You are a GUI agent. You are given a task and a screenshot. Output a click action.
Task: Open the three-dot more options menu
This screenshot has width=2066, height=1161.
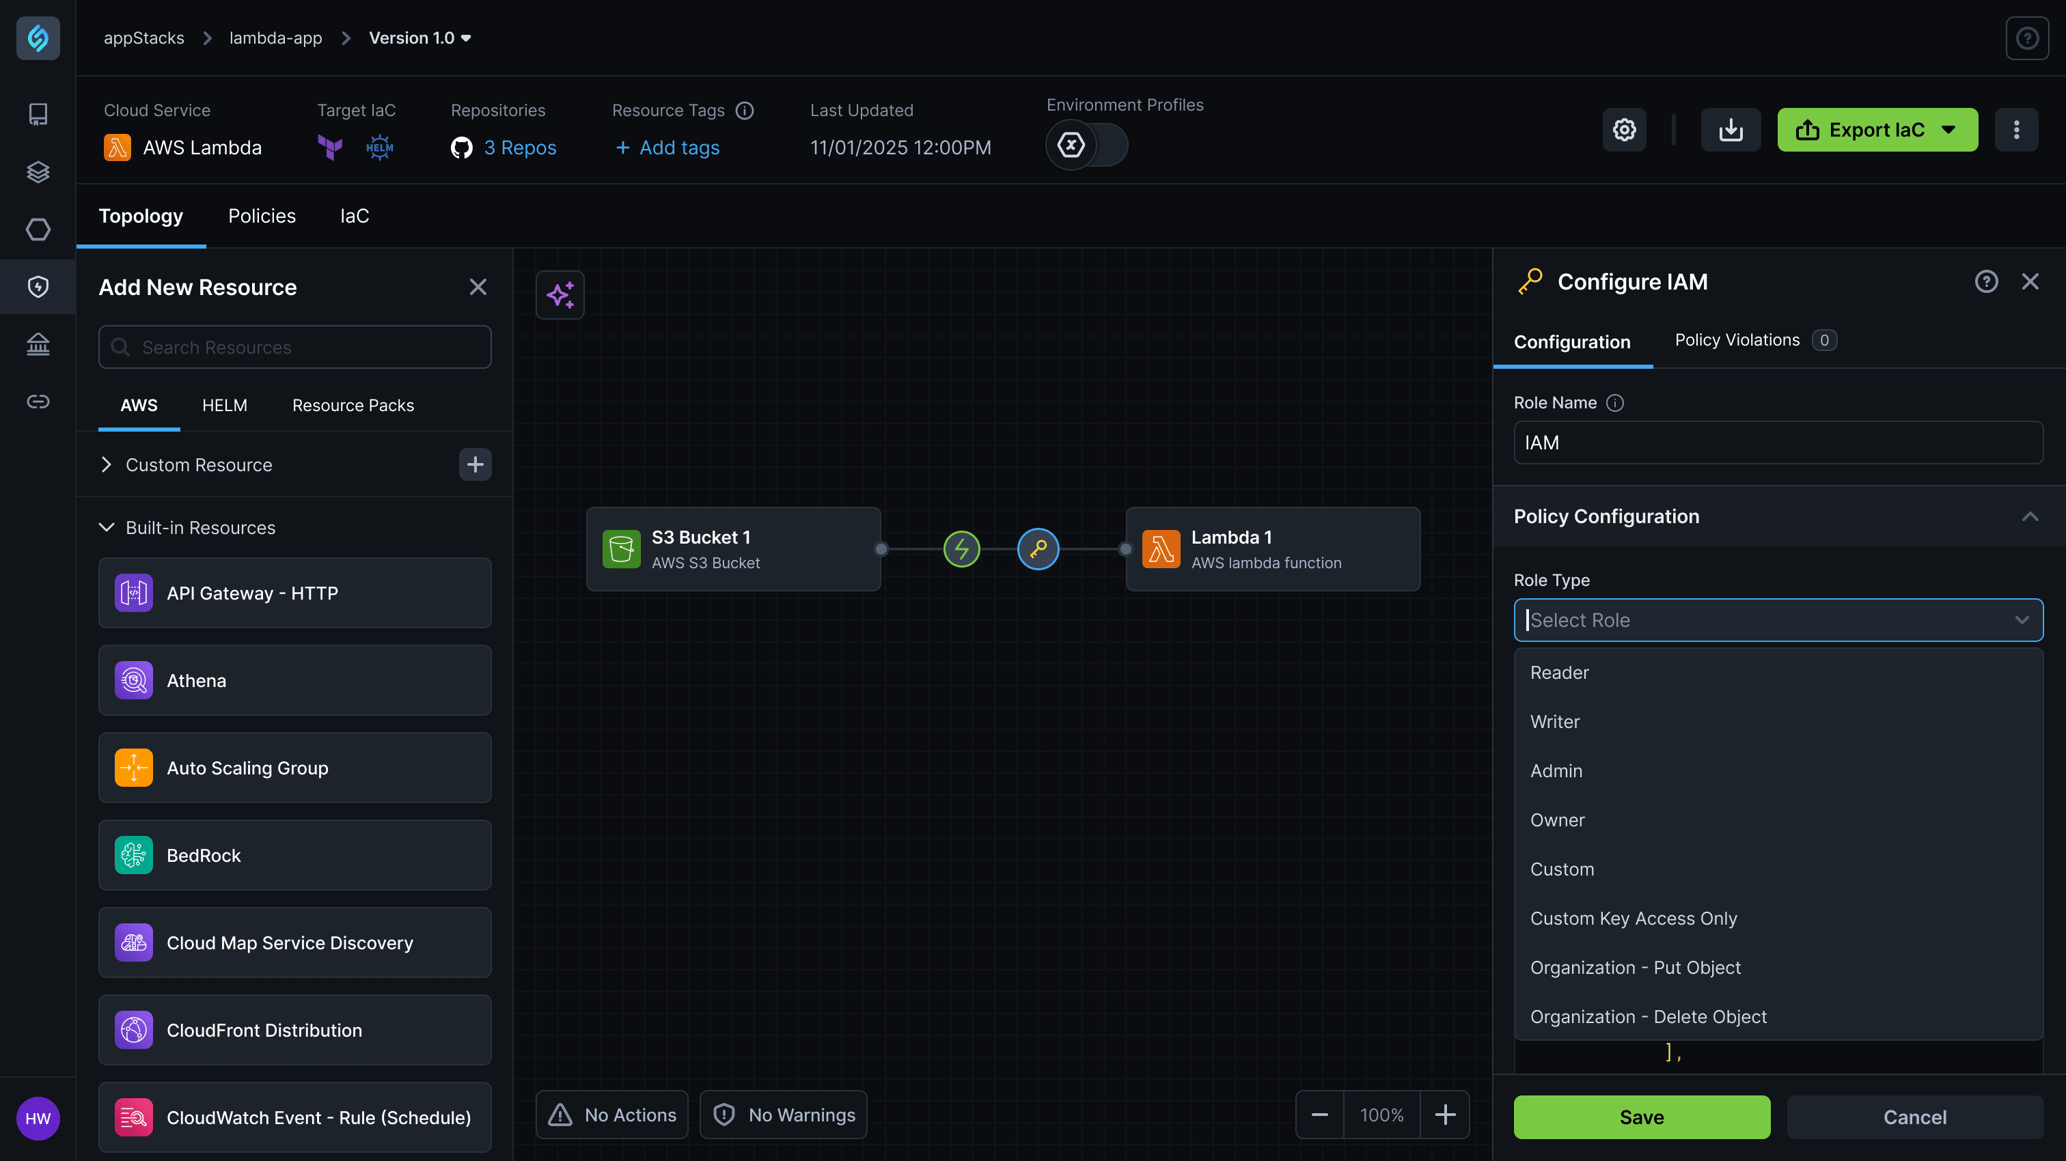(2016, 130)
